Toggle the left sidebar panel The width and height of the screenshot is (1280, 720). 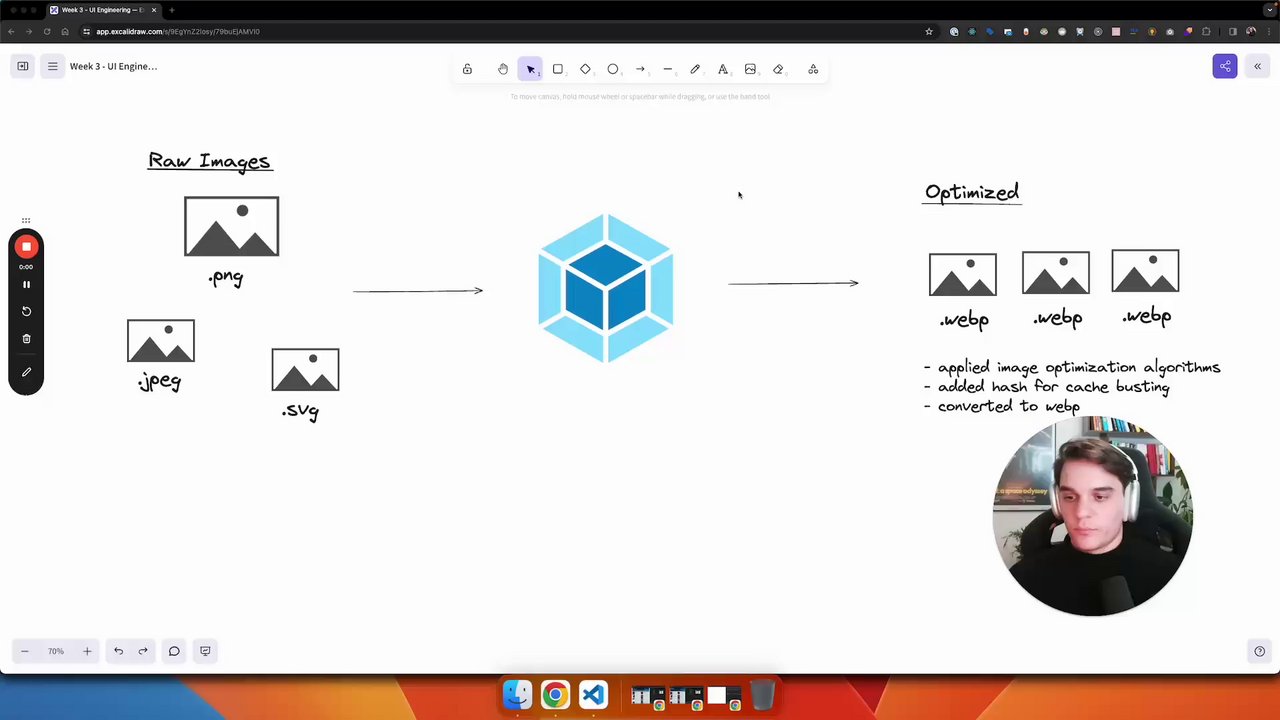pos(22,66)
